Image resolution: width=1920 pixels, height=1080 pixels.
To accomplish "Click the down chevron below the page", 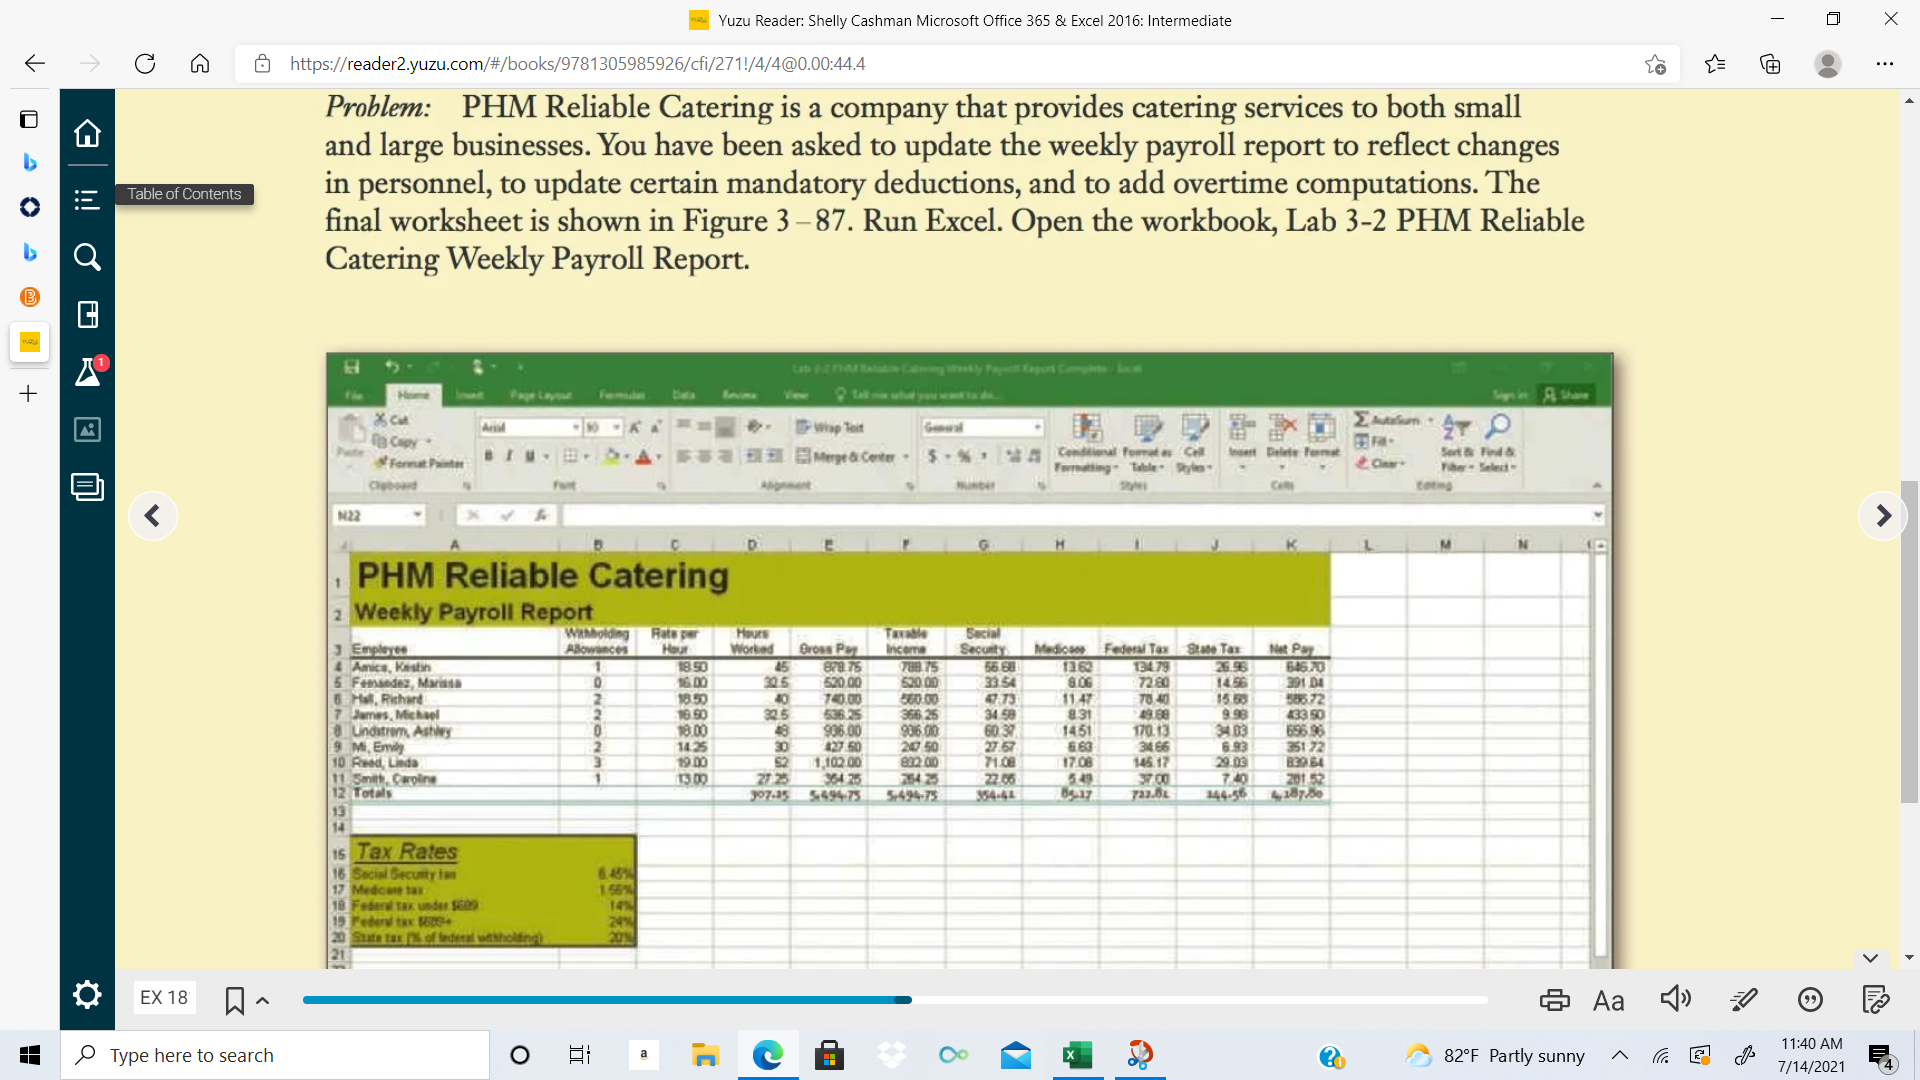I will pos(1870,958).
